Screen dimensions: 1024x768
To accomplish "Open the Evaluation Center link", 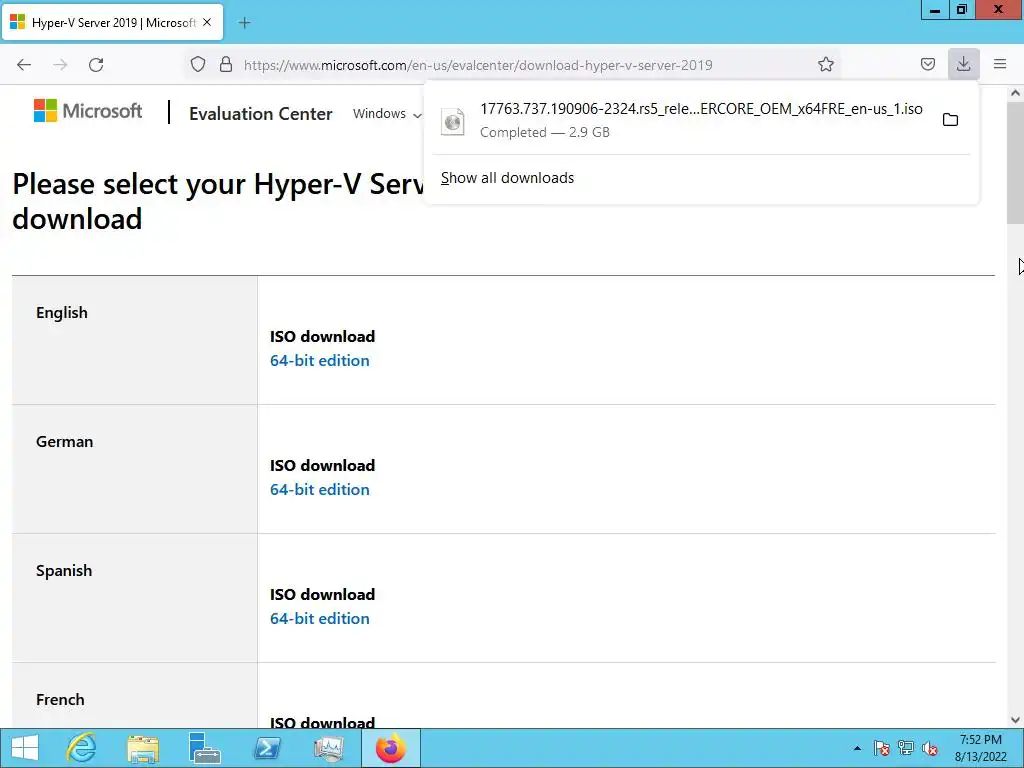I will [x=261, y=114].
